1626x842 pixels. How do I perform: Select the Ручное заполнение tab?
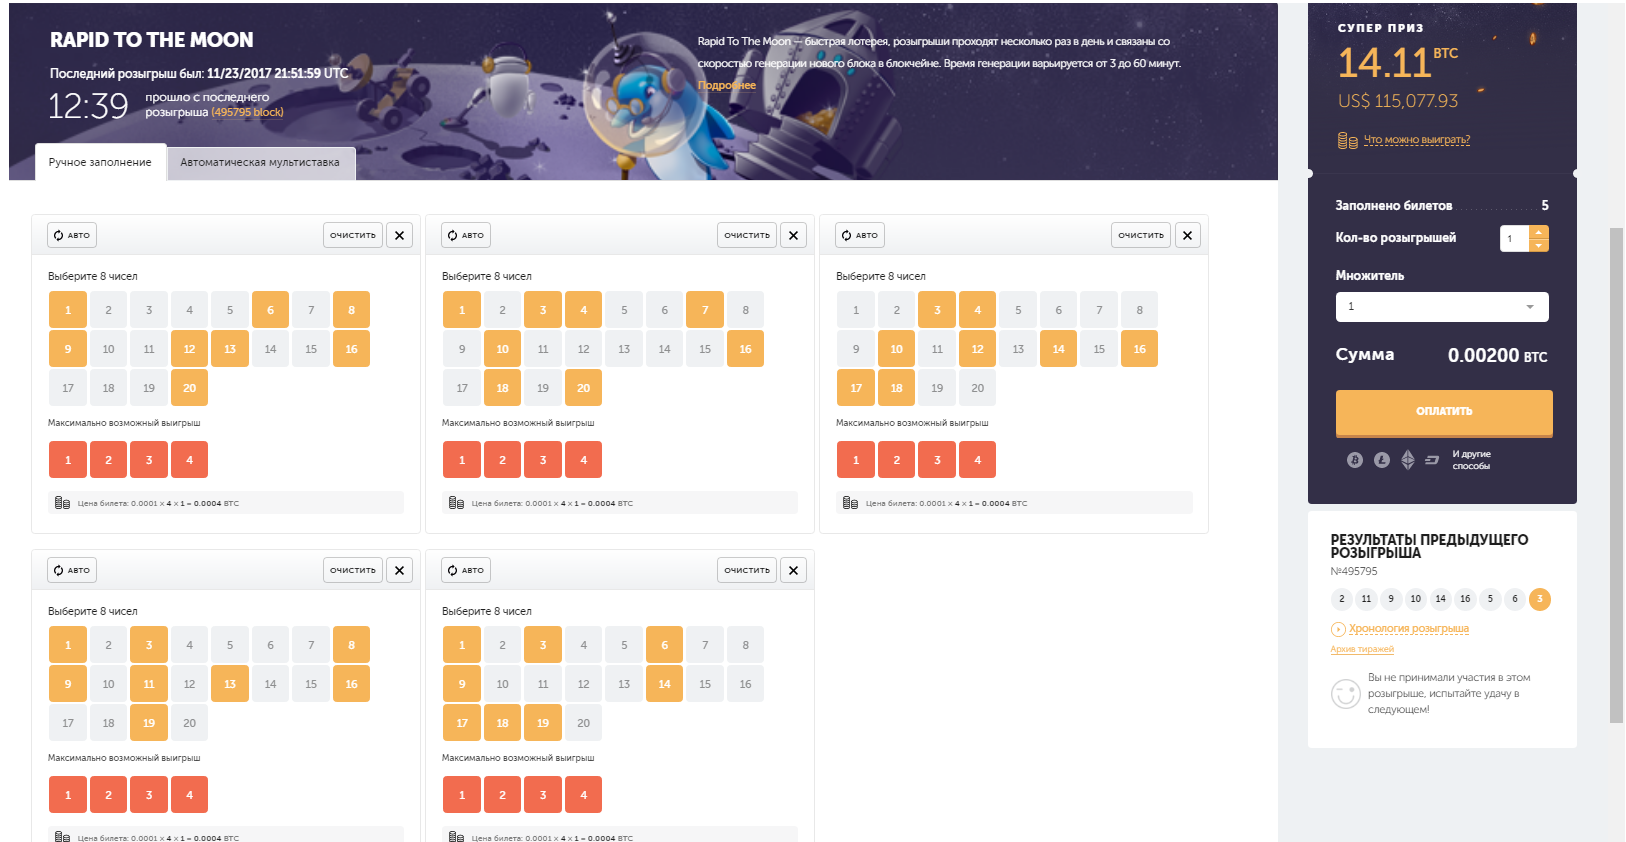click(100, 163)
